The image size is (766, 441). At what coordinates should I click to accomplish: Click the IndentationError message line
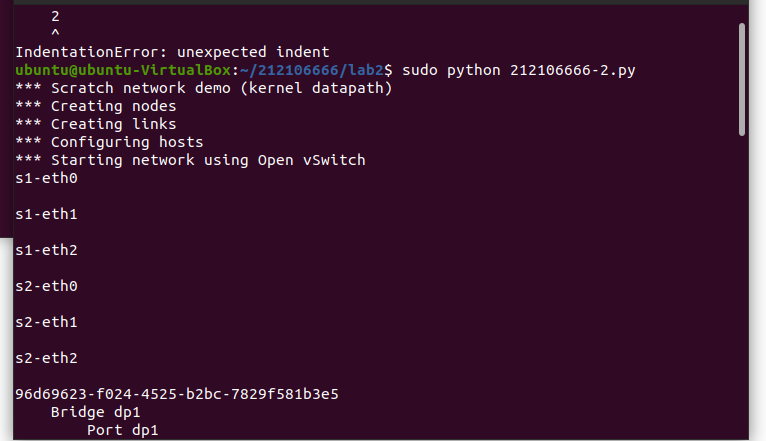pos(172,52)
